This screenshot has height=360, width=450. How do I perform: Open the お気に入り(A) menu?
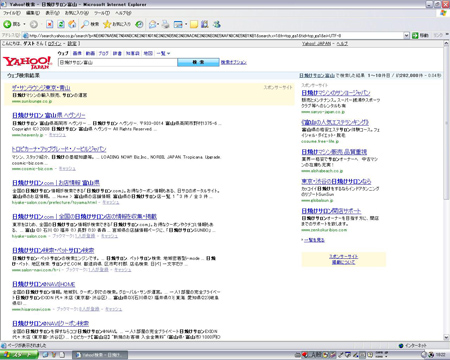(77, 13)
